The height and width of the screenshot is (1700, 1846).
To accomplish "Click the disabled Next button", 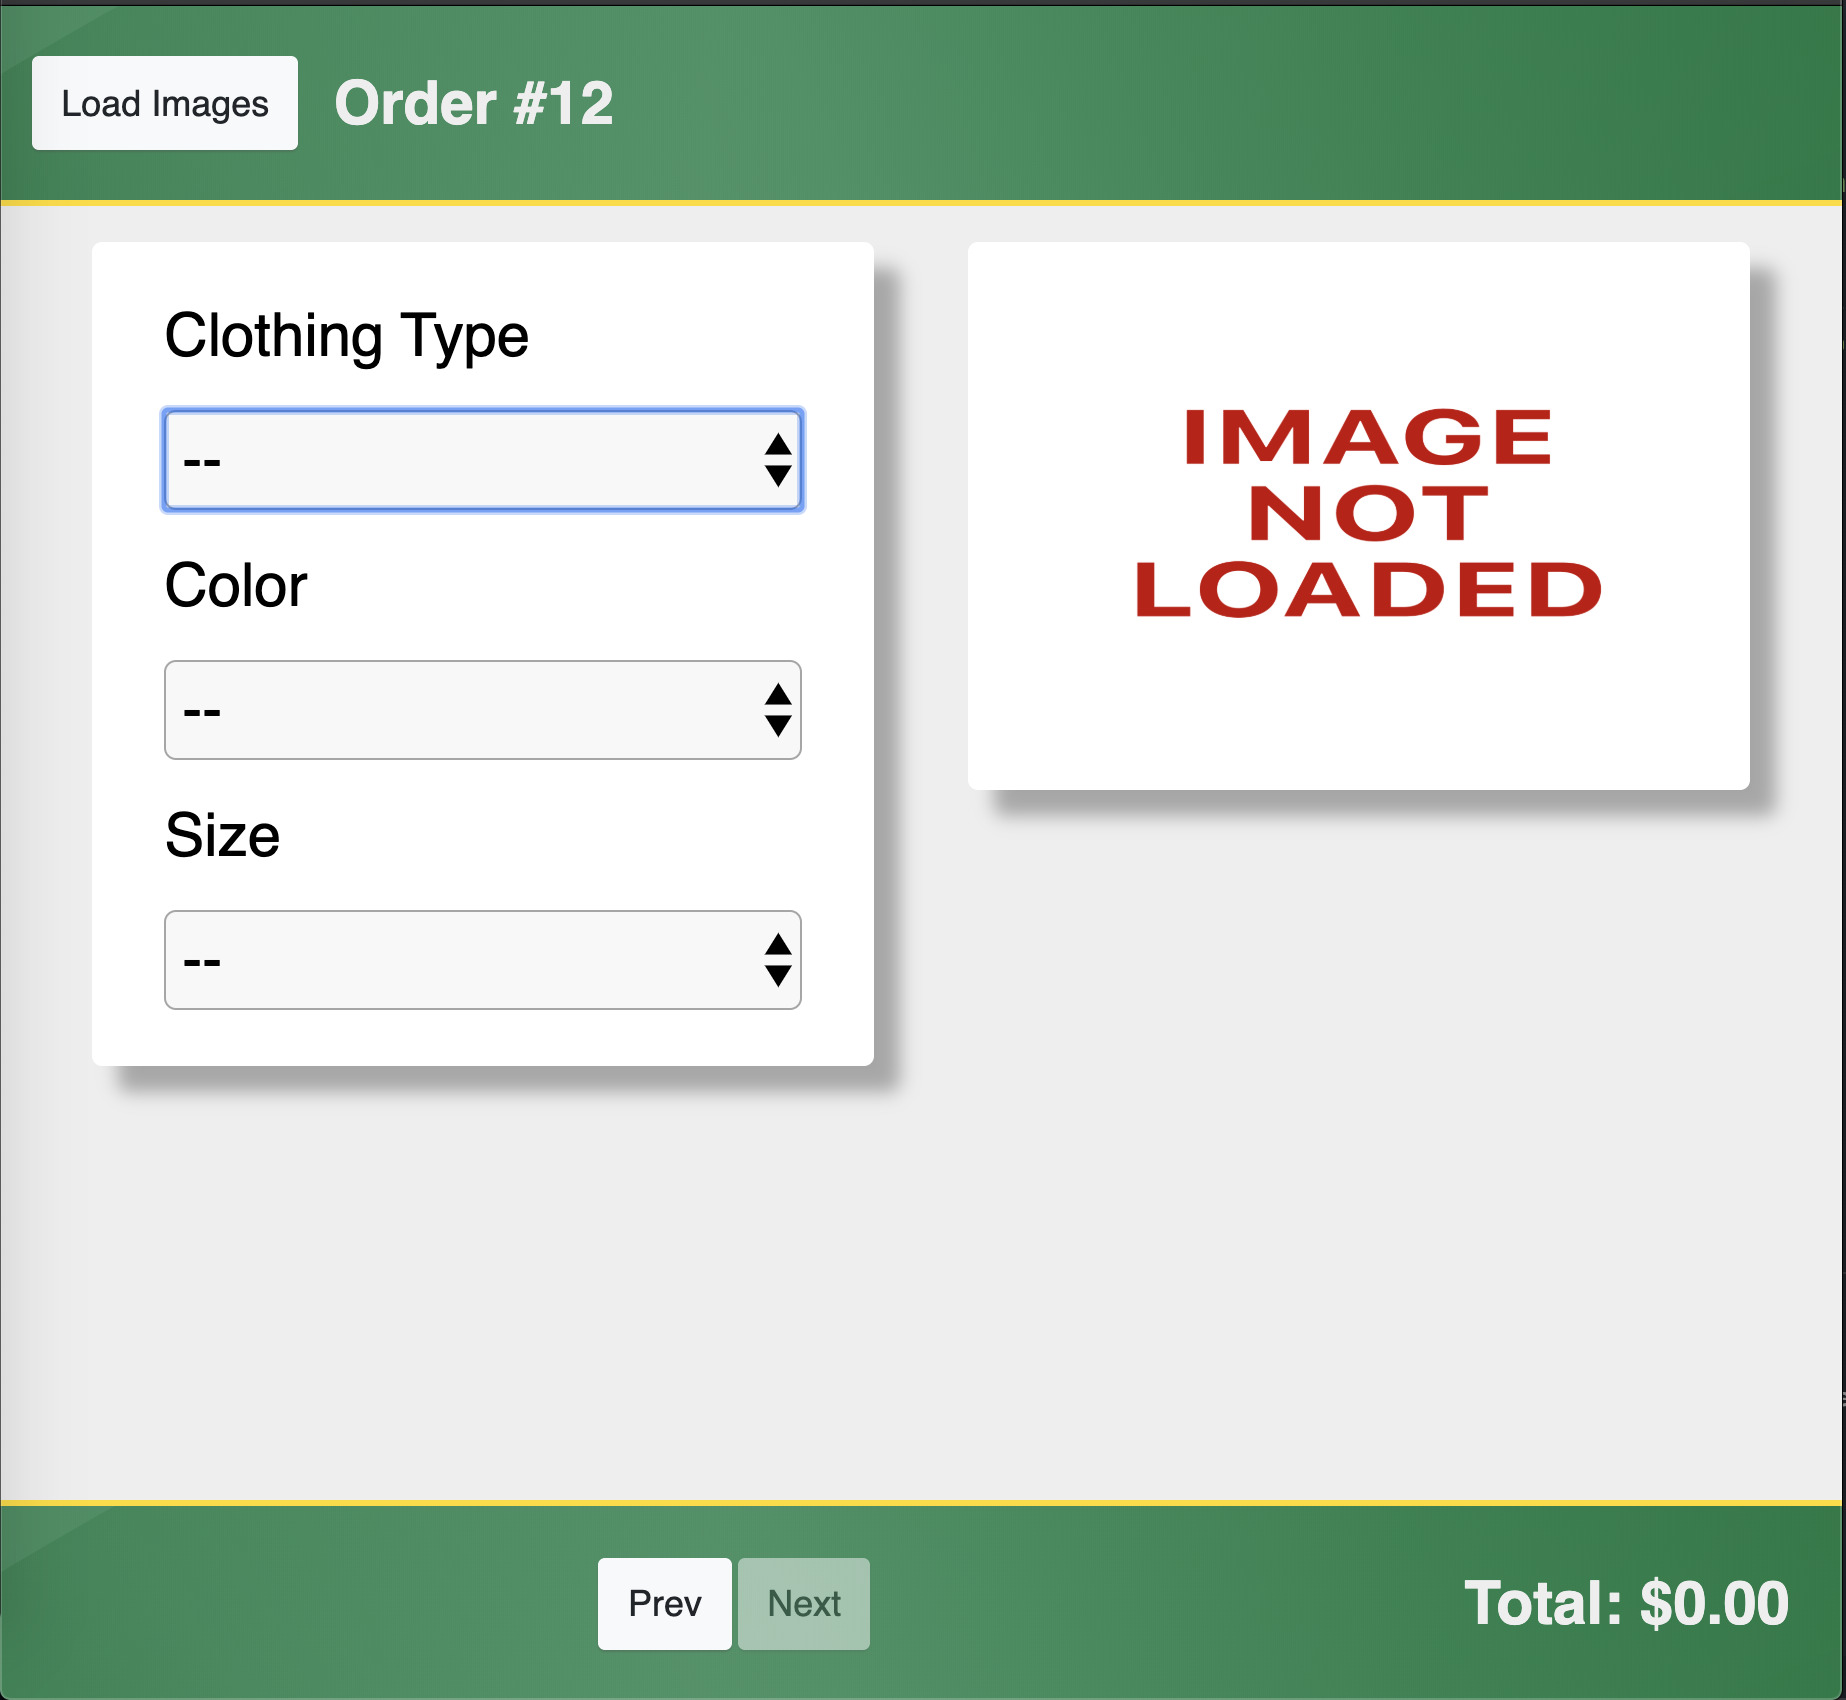I will click(x=804, y=1604).
